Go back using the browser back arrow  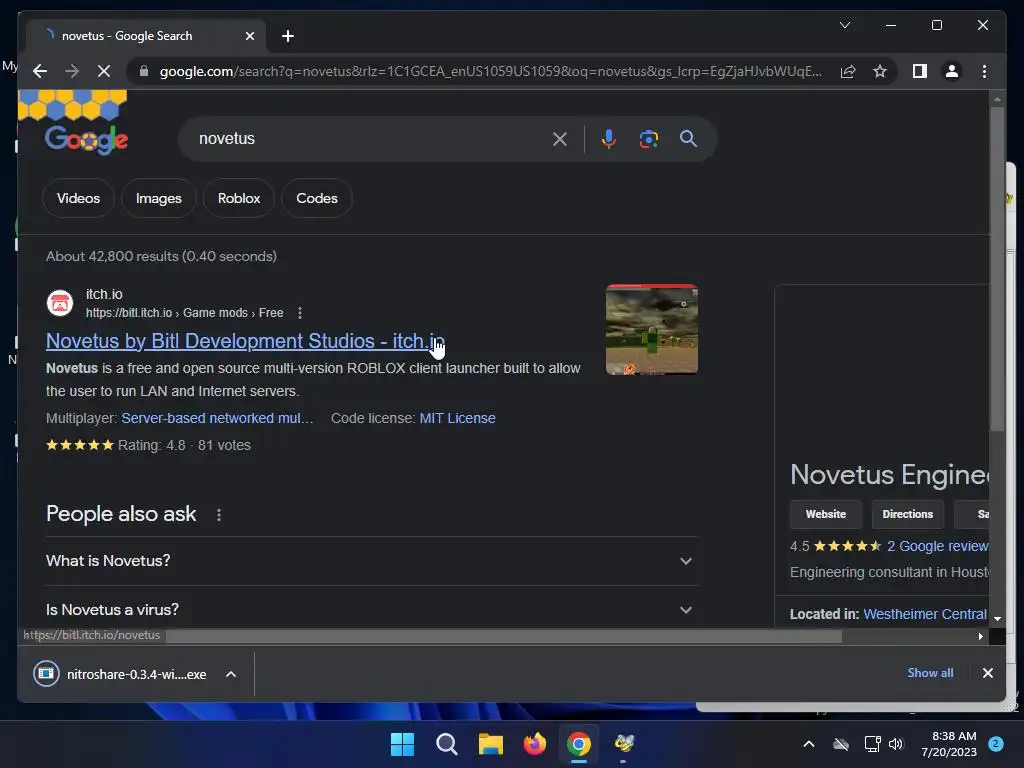click(40, 71)
